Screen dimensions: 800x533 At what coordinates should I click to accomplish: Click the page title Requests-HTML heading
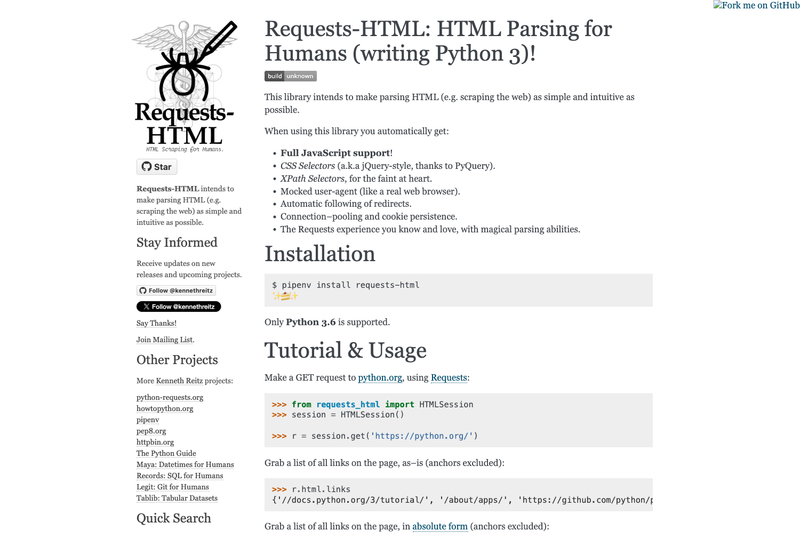(x=438, y=41)
